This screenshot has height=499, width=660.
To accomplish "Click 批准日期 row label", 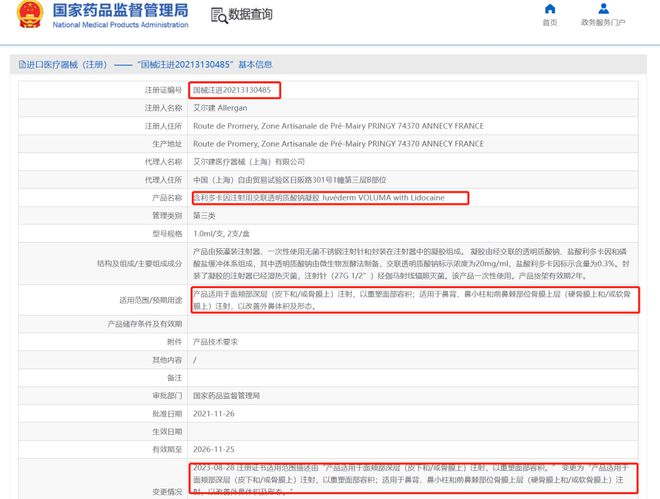I will click(x=167, y=414).
